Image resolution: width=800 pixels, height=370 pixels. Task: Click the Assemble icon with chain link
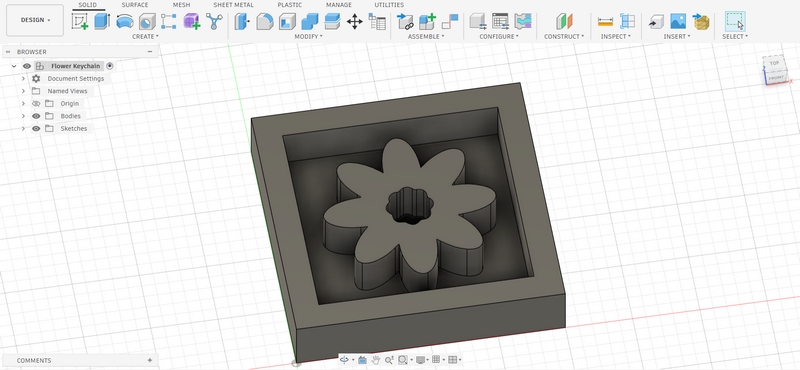(405, 21)
